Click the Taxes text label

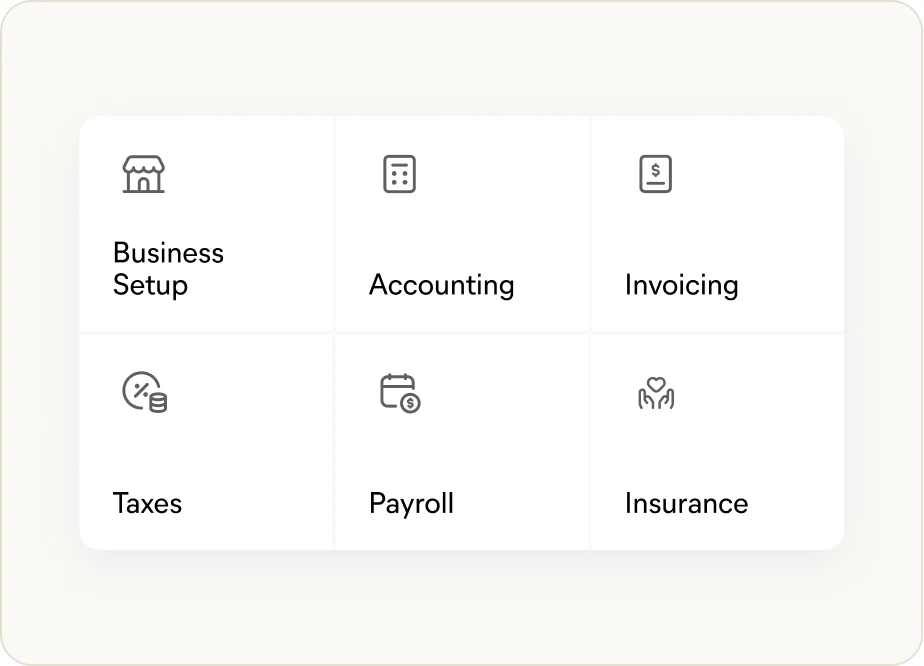click(x=147, y=503)
